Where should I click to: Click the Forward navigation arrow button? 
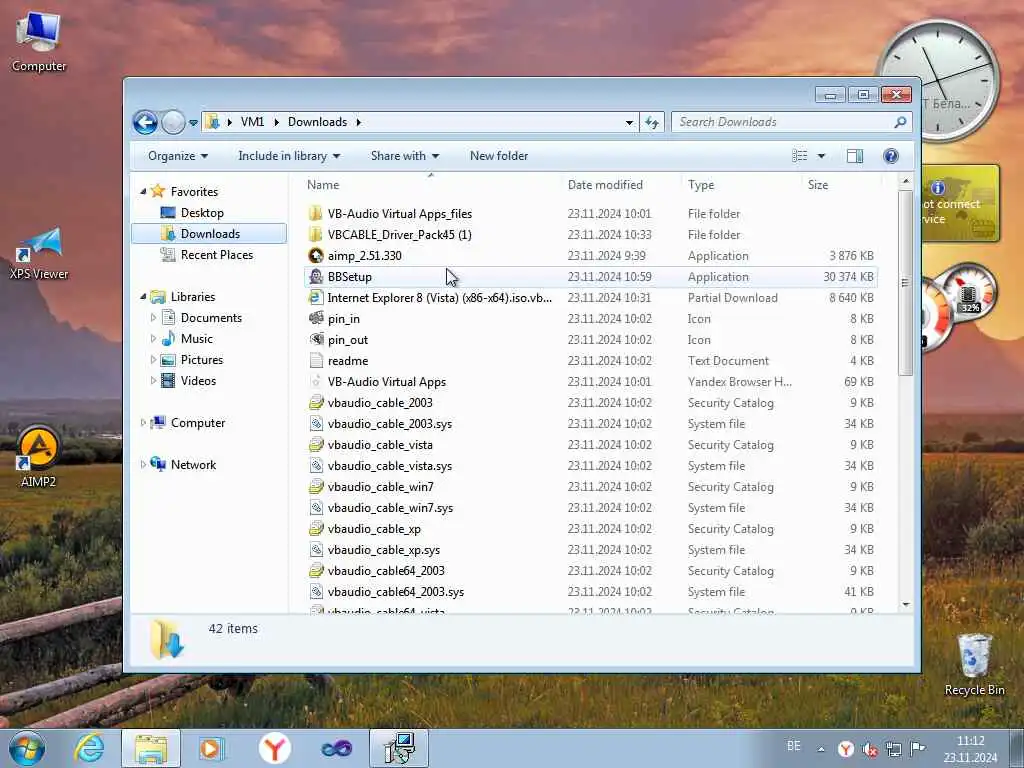point(173,122)
